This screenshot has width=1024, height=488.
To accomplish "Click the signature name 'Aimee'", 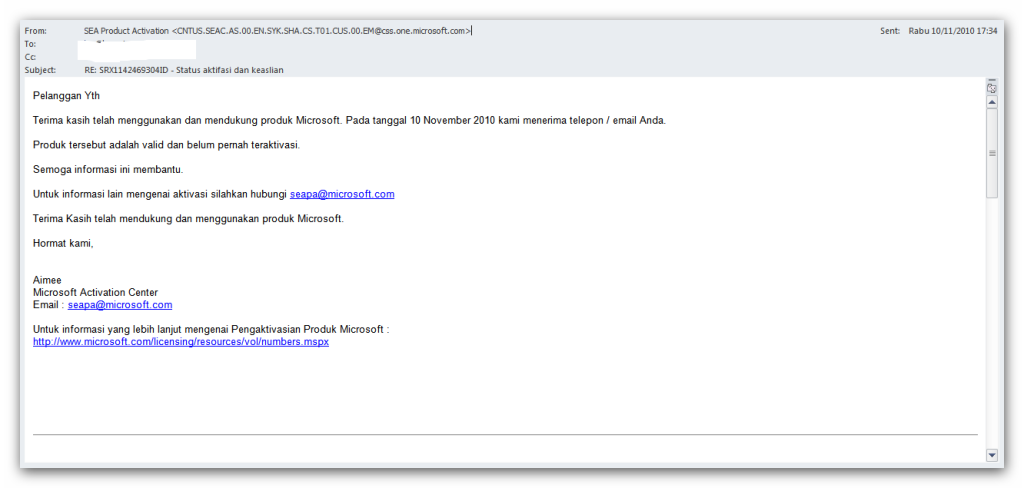I will click(x=47, y=280).
